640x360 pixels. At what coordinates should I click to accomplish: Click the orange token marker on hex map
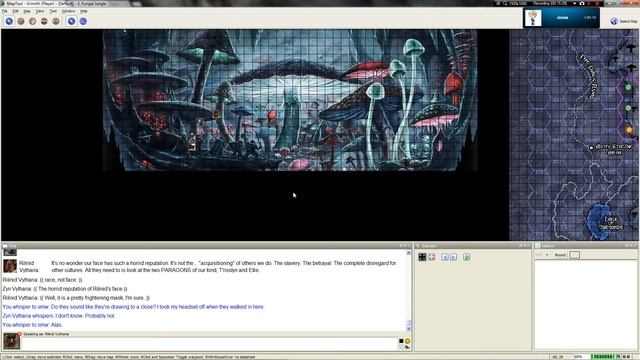[x=629, y=130]
